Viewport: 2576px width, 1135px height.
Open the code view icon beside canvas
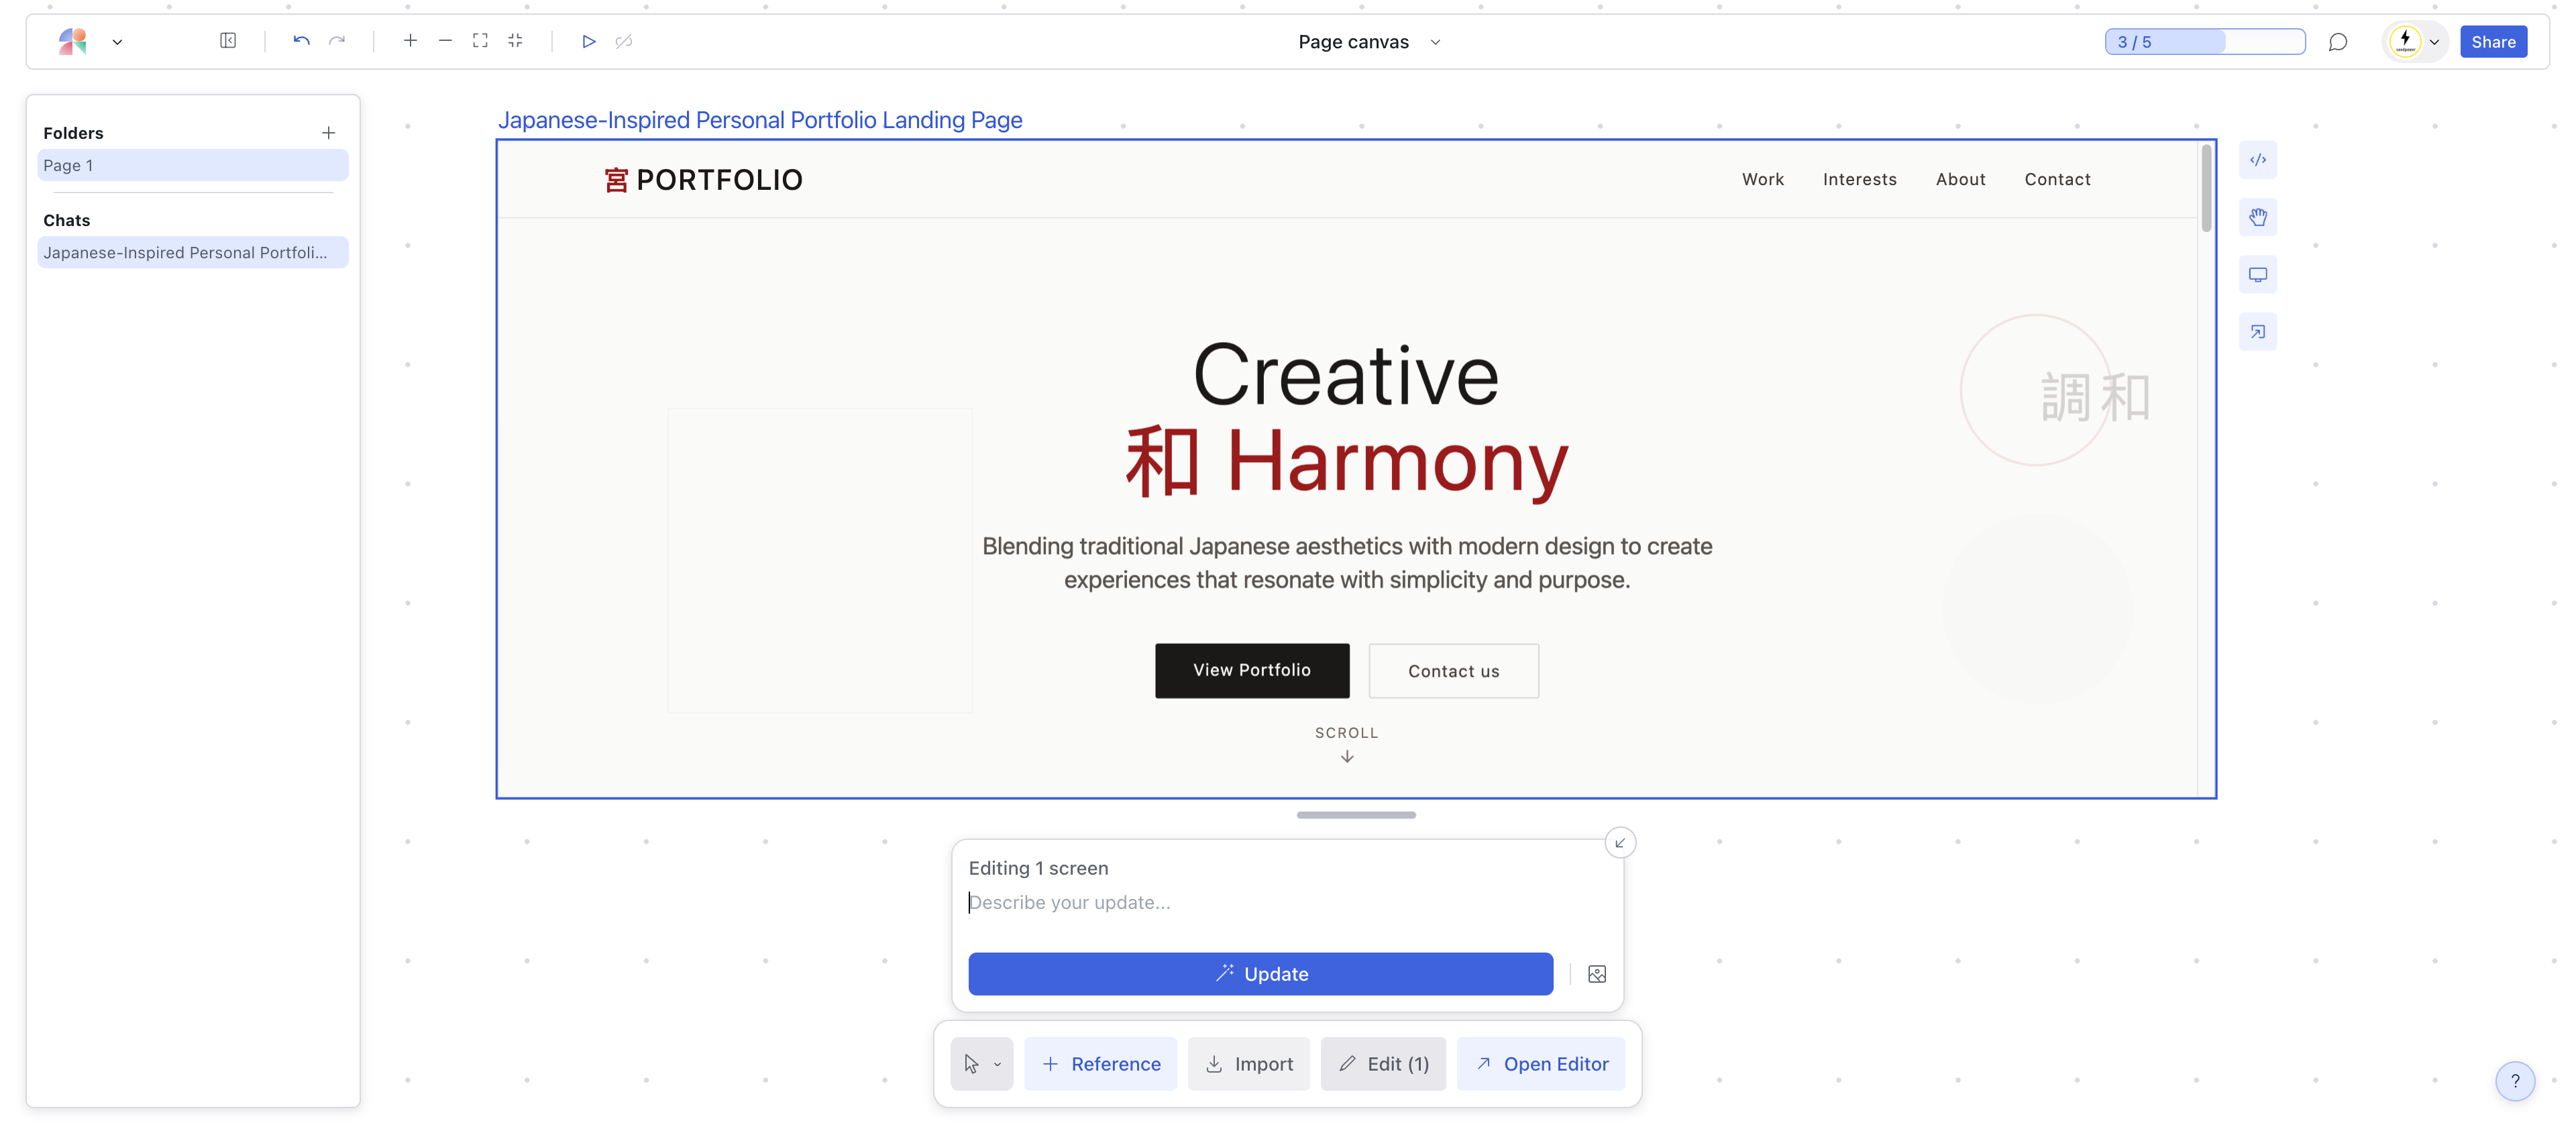coord(2257,160)
